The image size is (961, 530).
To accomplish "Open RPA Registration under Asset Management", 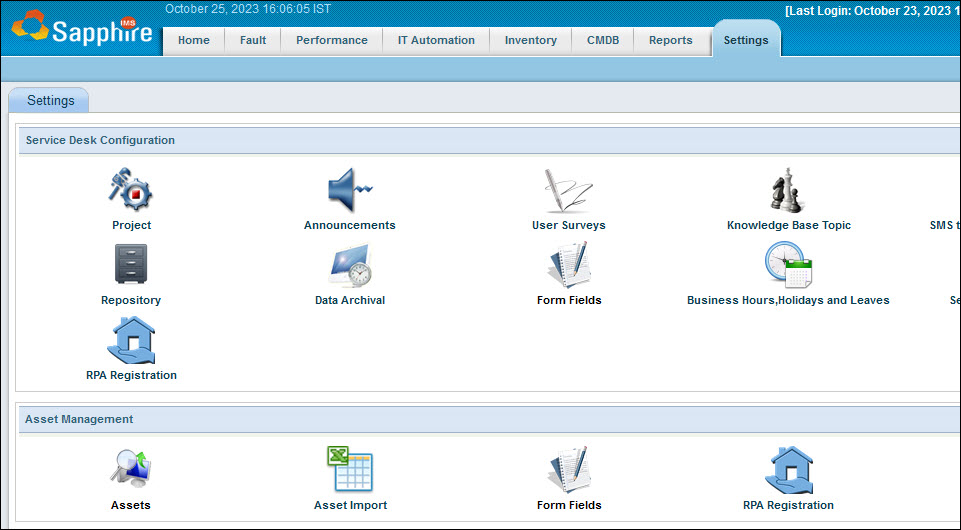I will coord(788,471).
